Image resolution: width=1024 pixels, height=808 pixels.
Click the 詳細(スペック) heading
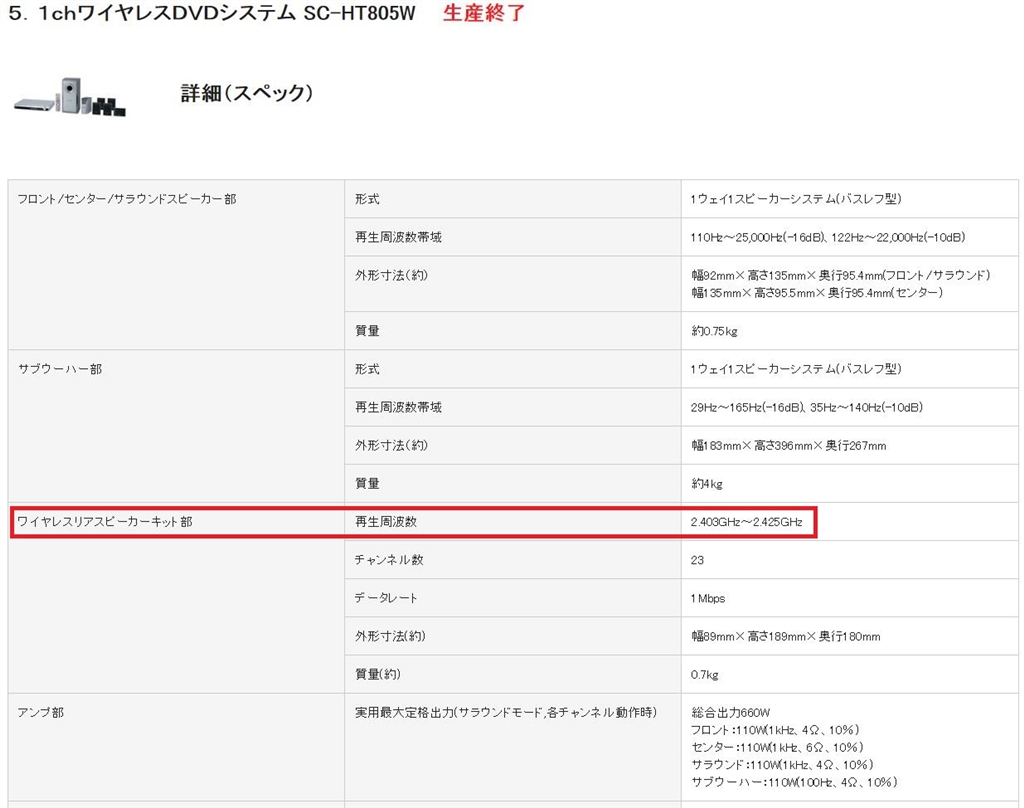tap(247, 93)
